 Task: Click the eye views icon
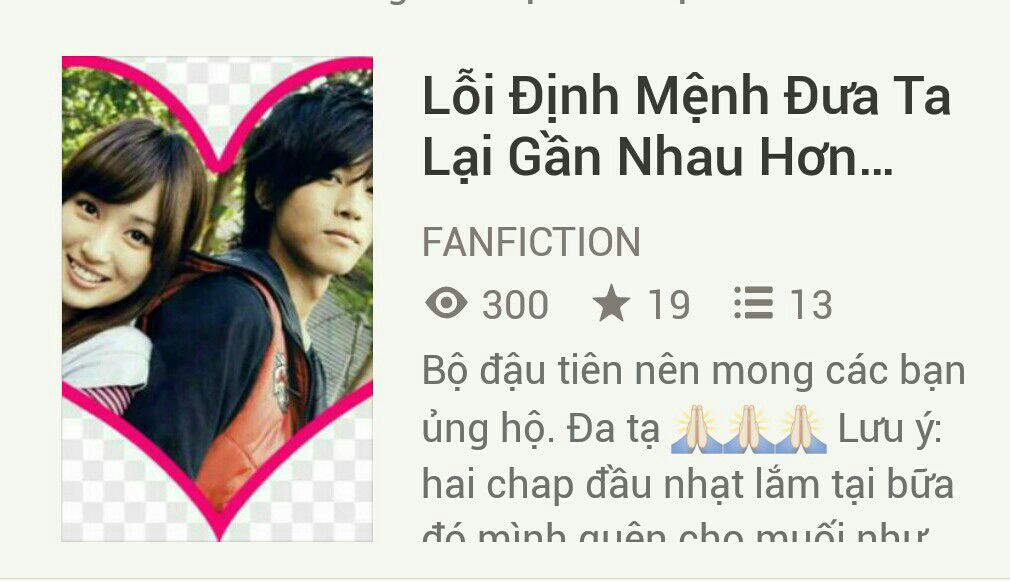coord(446,303)
